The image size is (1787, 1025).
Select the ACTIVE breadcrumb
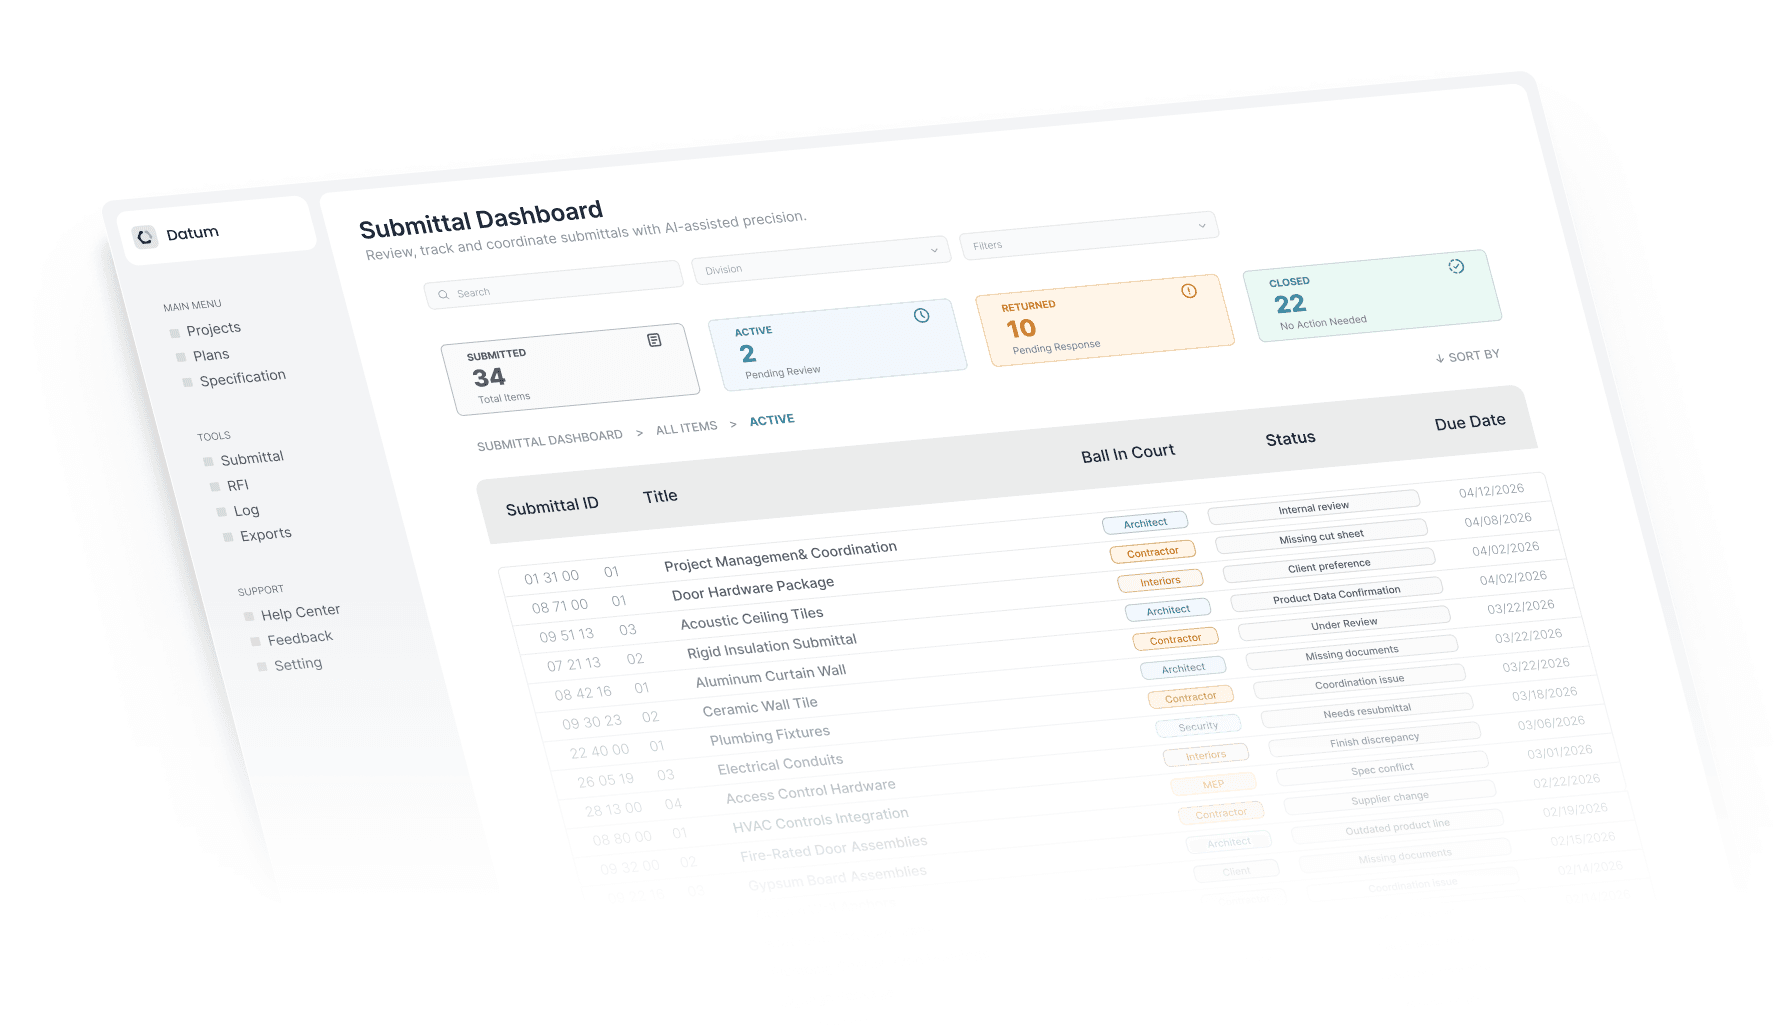[x=772, y=420]
